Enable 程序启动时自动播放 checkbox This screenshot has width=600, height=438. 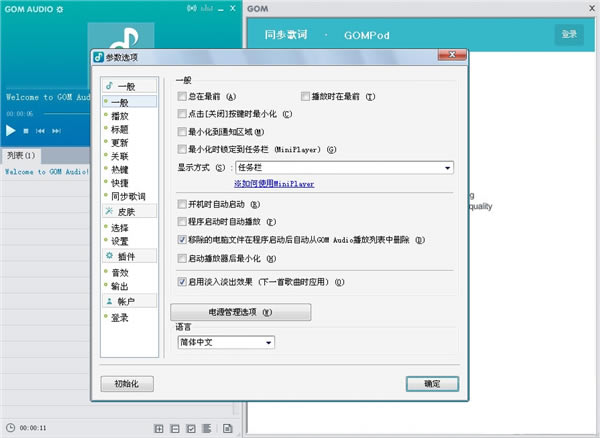point(182,221)
